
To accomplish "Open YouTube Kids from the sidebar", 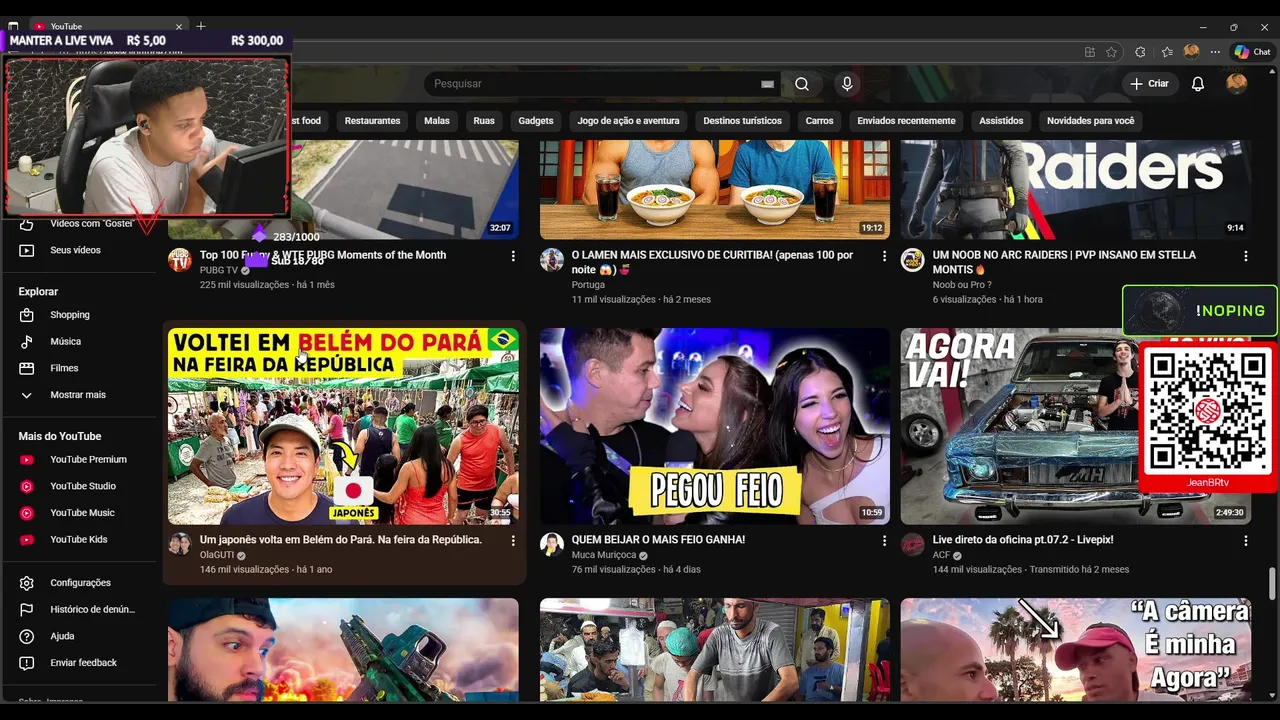I will tap(78, 540).
